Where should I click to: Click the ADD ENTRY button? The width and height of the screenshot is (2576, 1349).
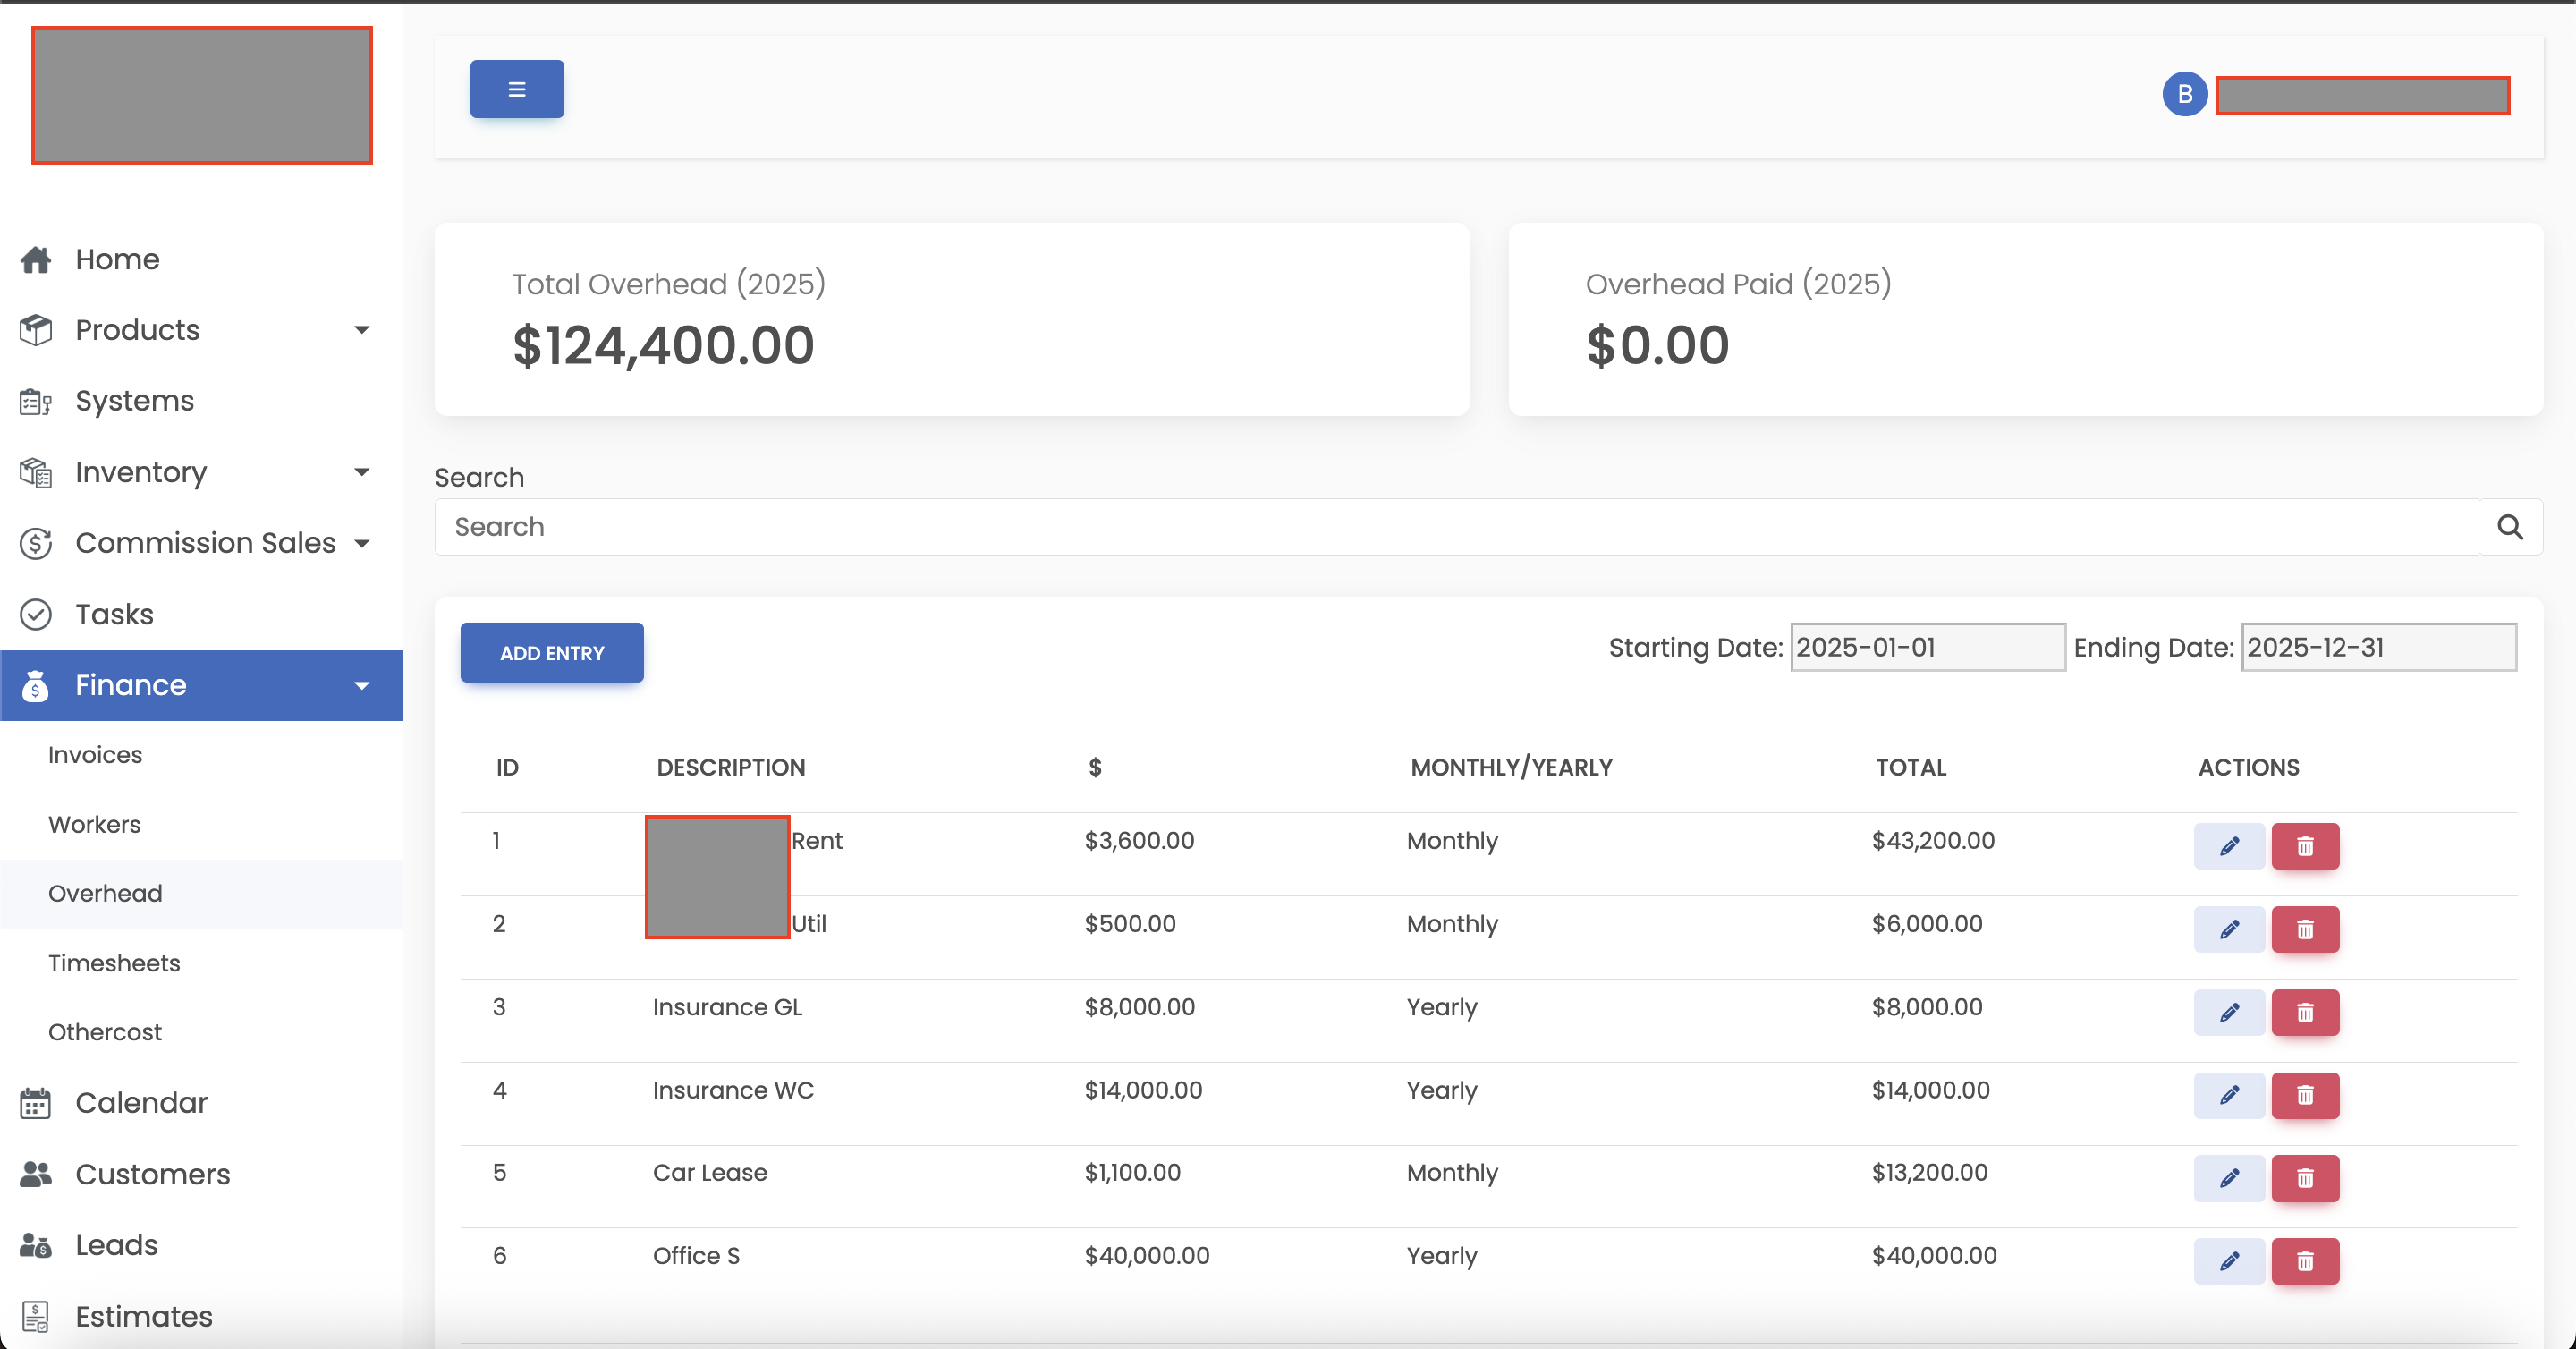click(551, 652)
